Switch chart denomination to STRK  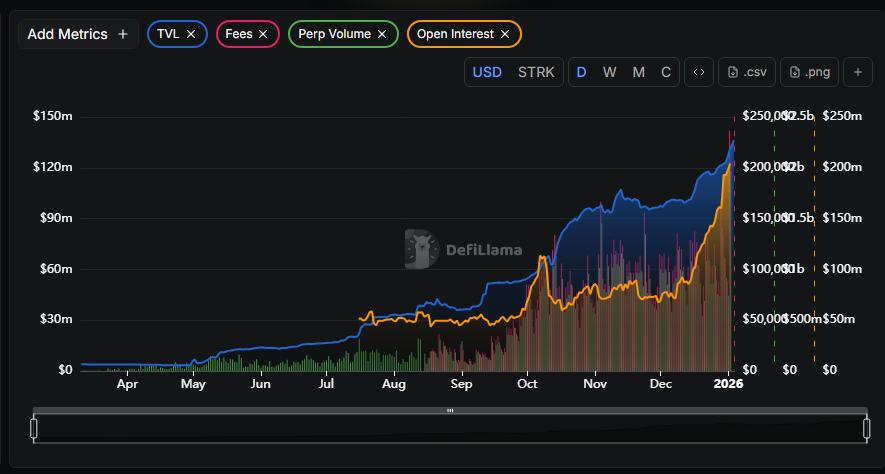[536, 72]
